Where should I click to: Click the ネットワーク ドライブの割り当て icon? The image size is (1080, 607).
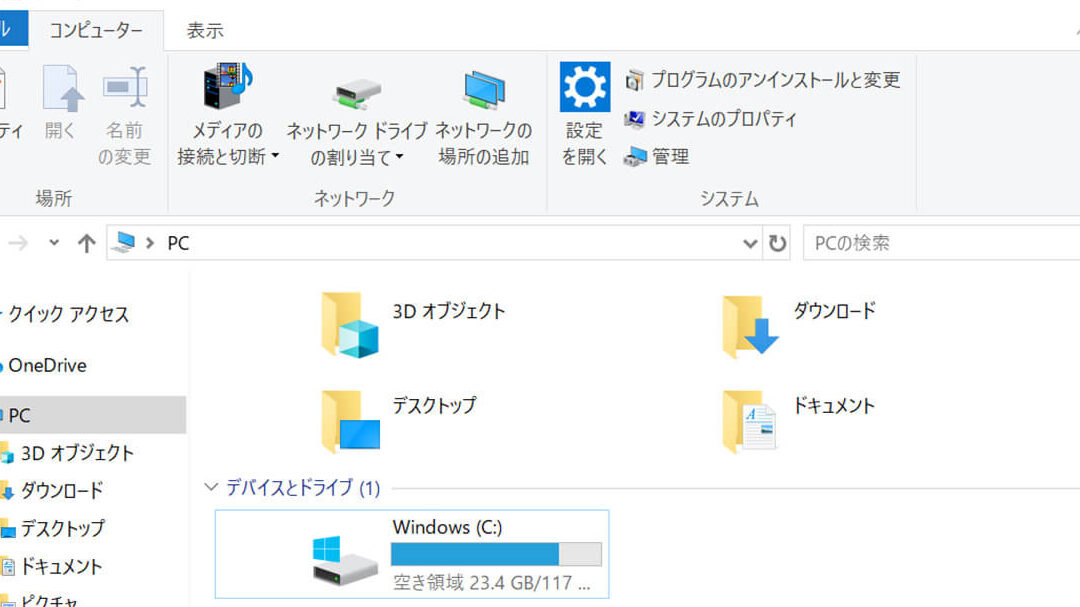tap(357, 92)
